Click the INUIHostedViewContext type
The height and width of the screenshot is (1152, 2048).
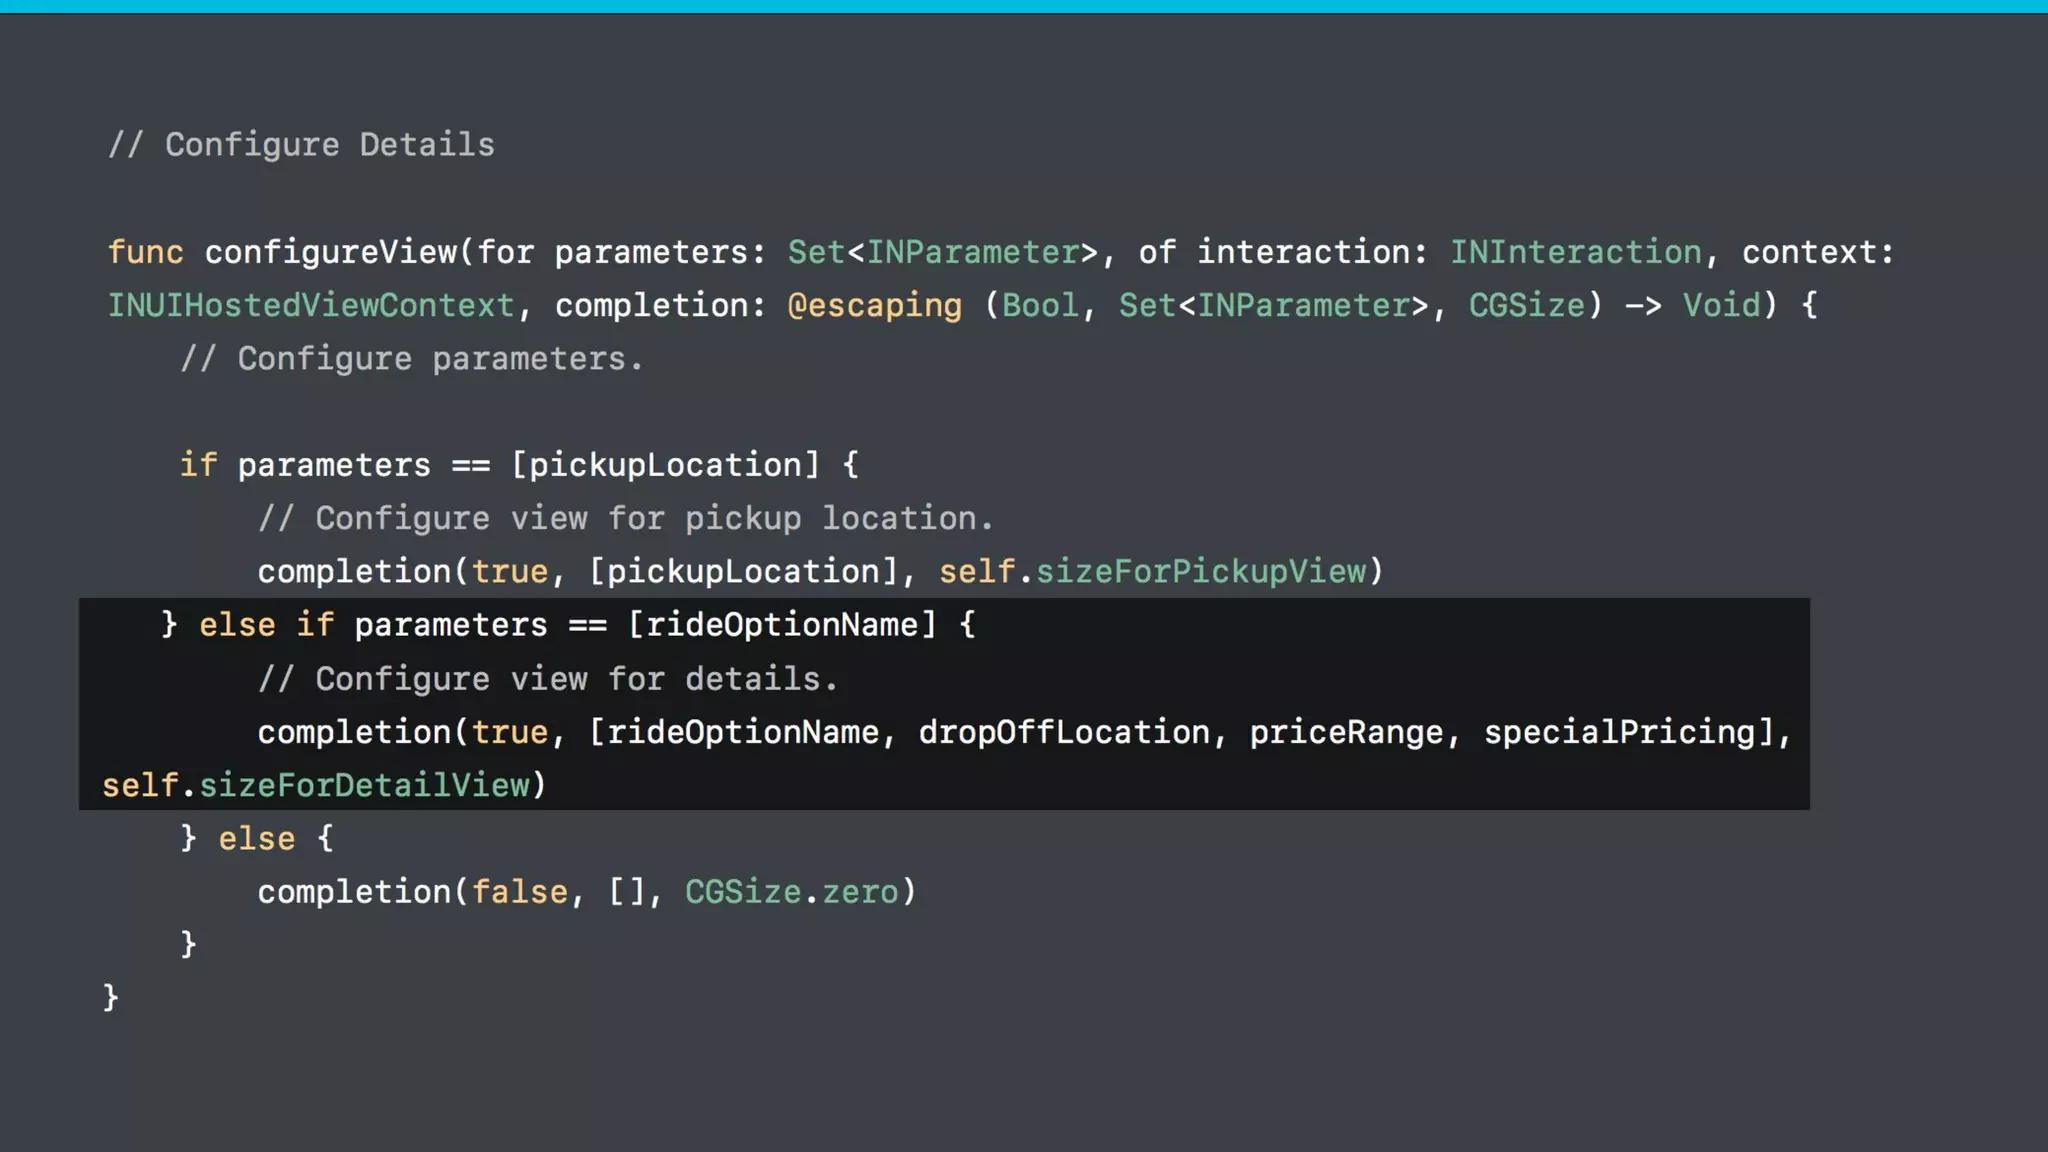310,305
